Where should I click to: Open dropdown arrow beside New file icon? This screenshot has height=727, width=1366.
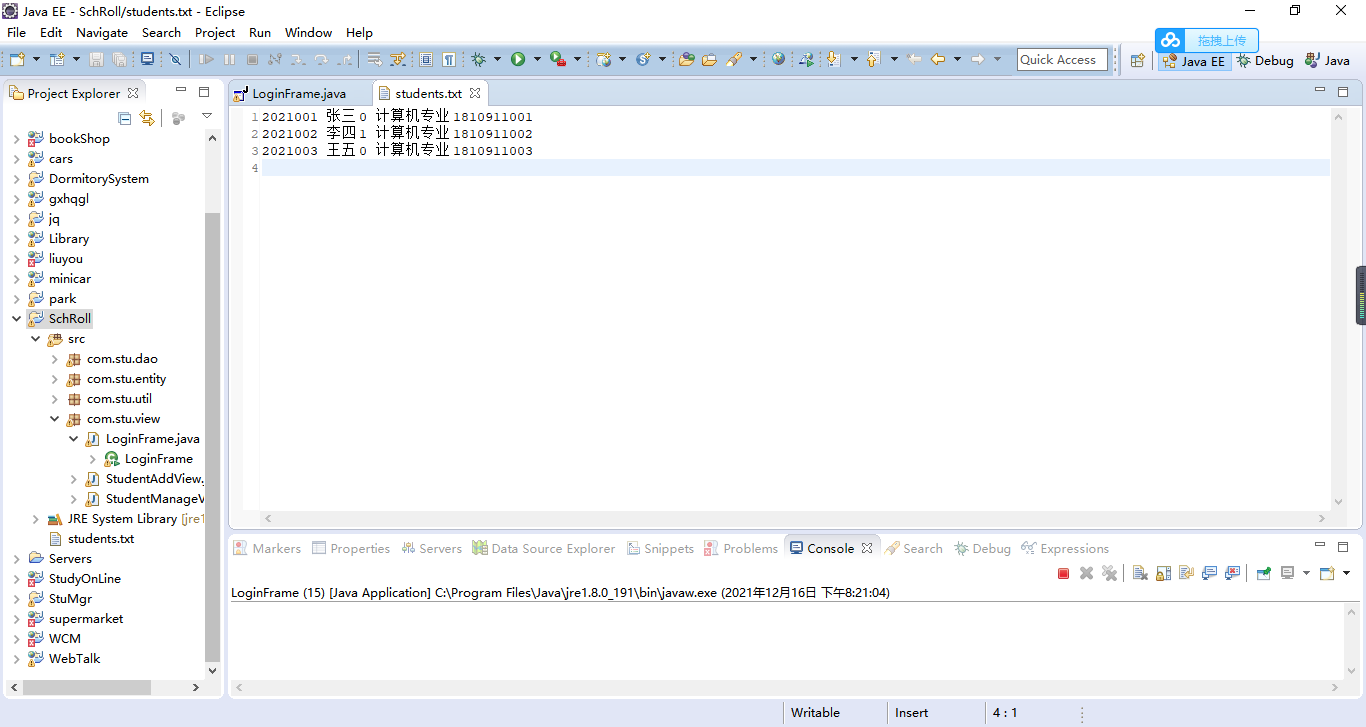coord(36,59)
